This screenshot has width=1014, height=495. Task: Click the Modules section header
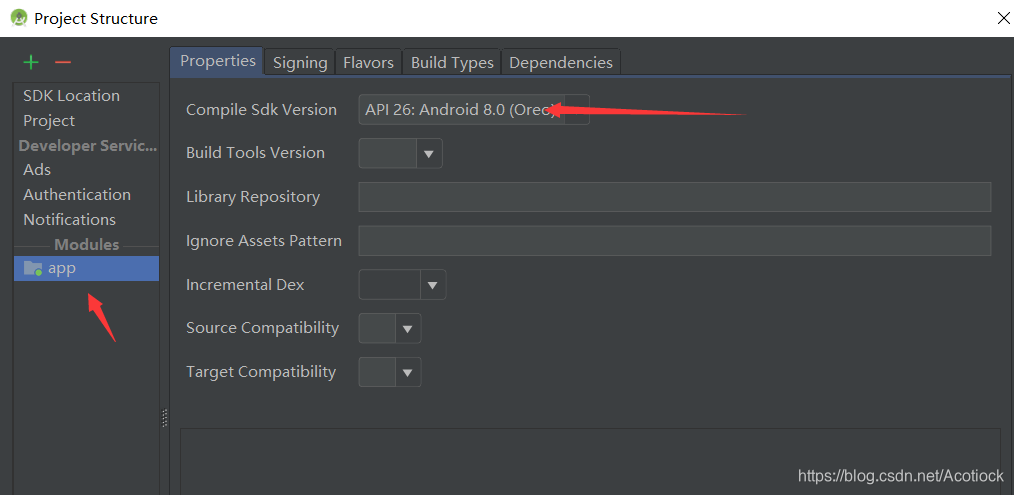(x=87, y=245)
